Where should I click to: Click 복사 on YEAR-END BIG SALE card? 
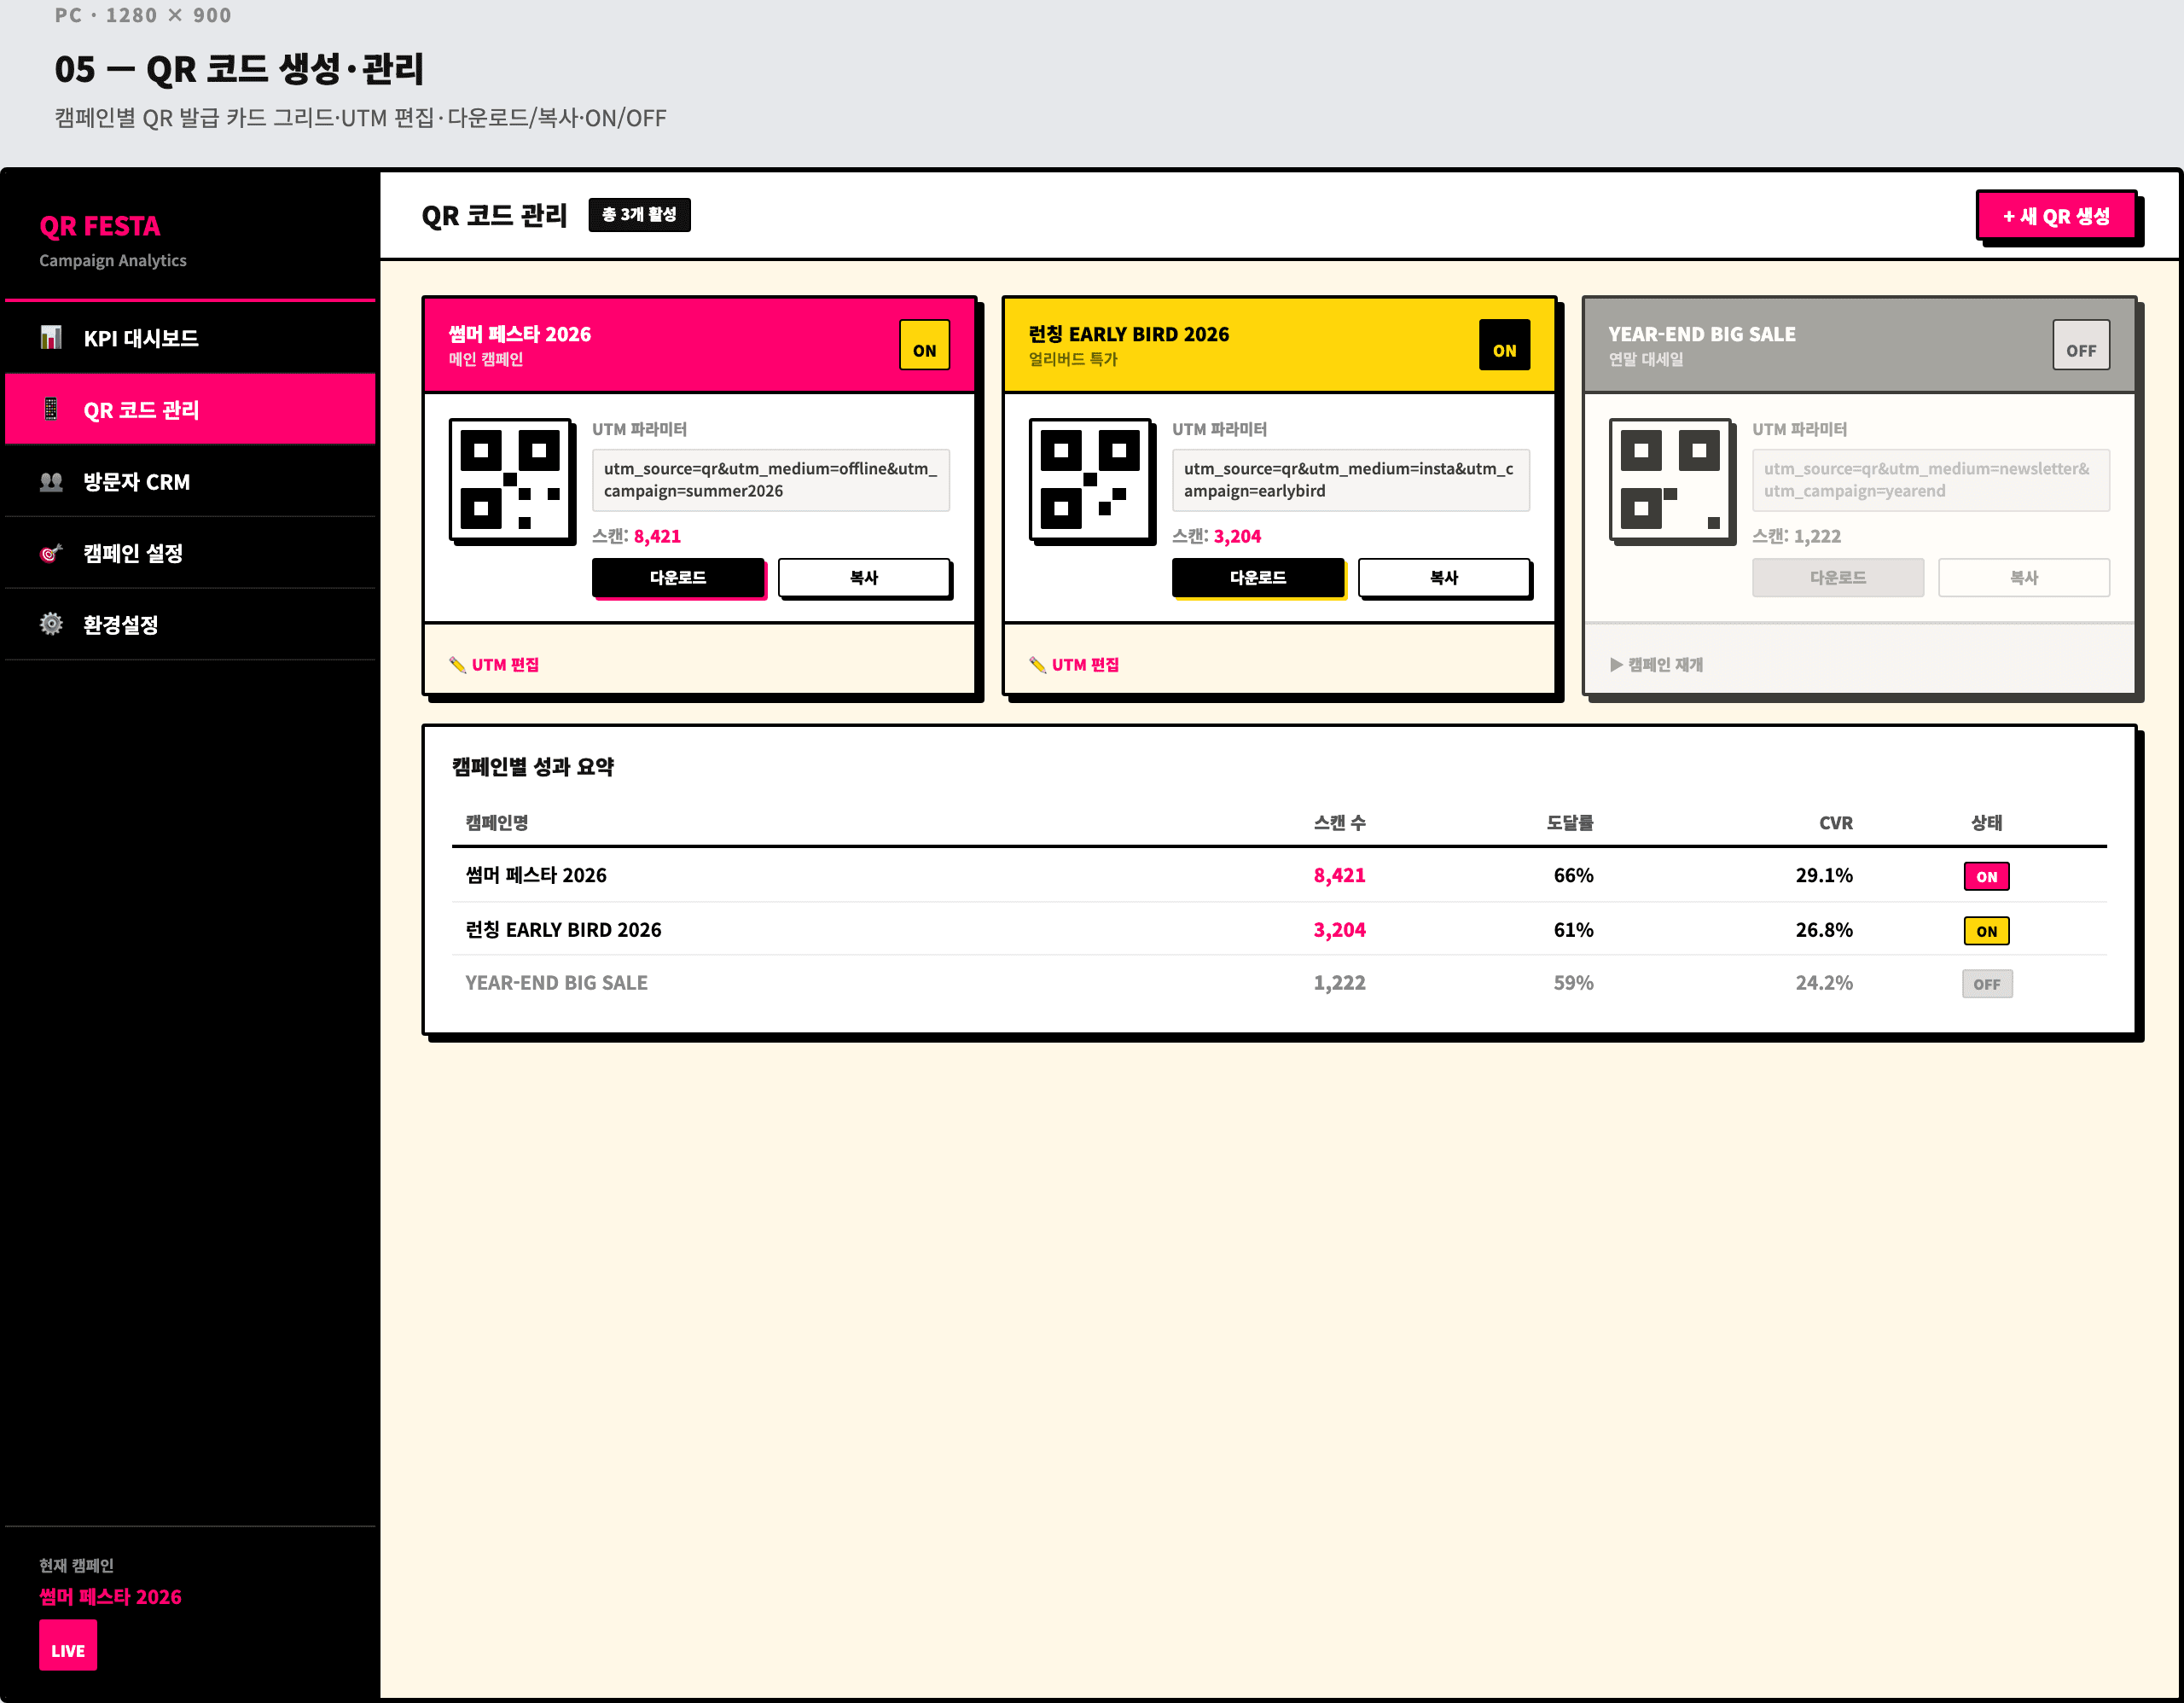2024,577
